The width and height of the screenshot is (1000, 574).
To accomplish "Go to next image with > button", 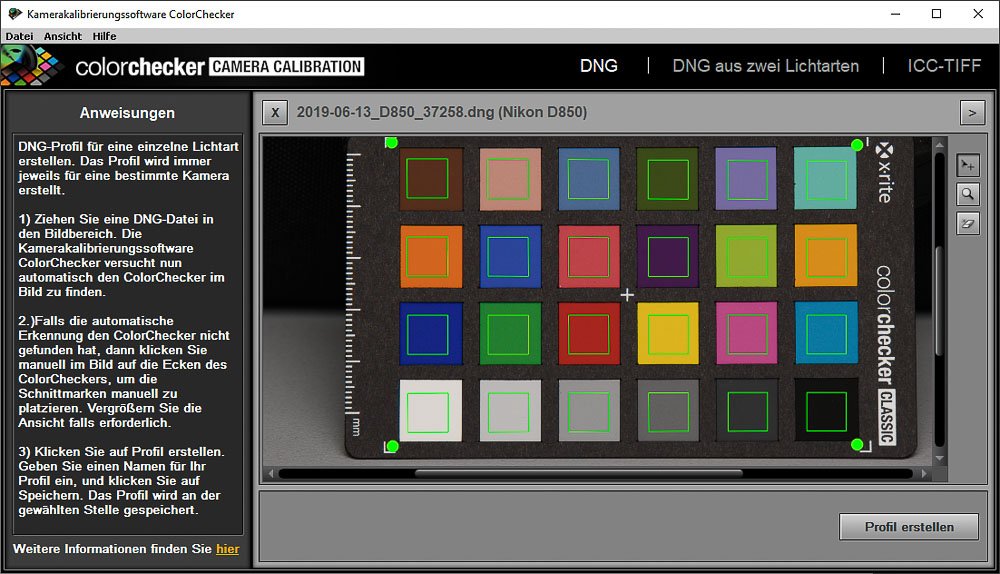I will (972, 113).
